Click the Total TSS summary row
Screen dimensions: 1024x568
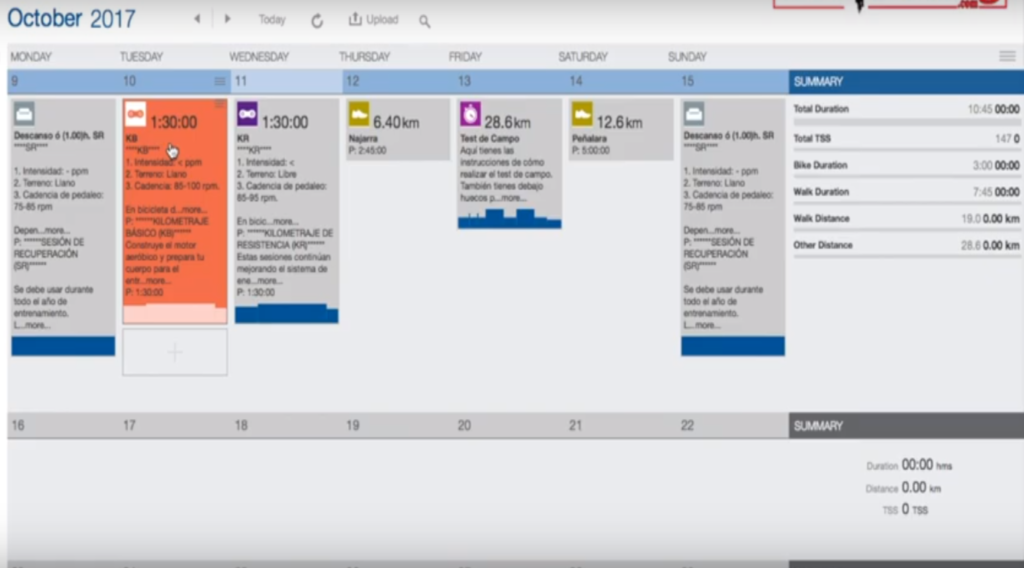(906, 138)
